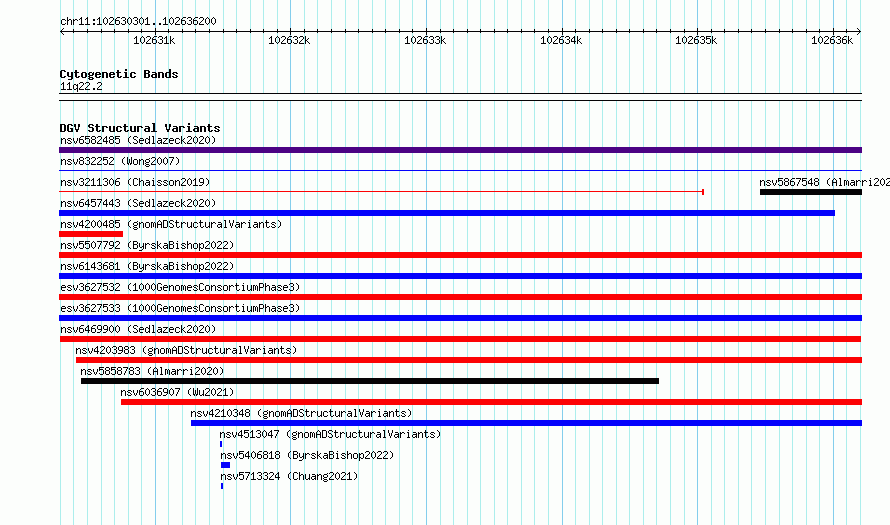Image resolution: width=890 pixels, height=525 pixels.
Task: Click the blue nsv4210348 variant bar
Action: pos(527,423)
